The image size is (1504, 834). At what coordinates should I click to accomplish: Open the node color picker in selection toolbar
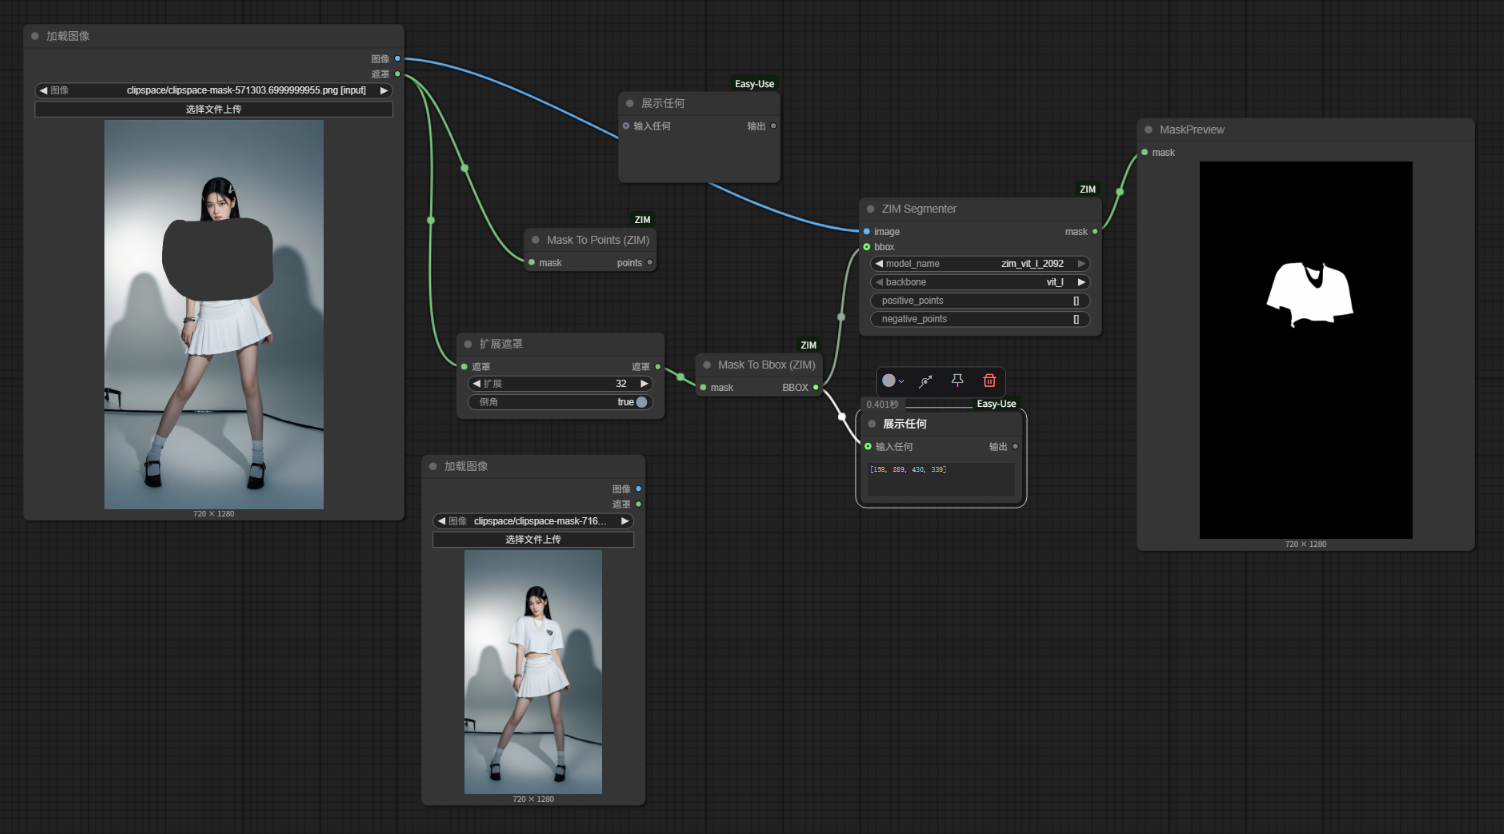point(888,380)
